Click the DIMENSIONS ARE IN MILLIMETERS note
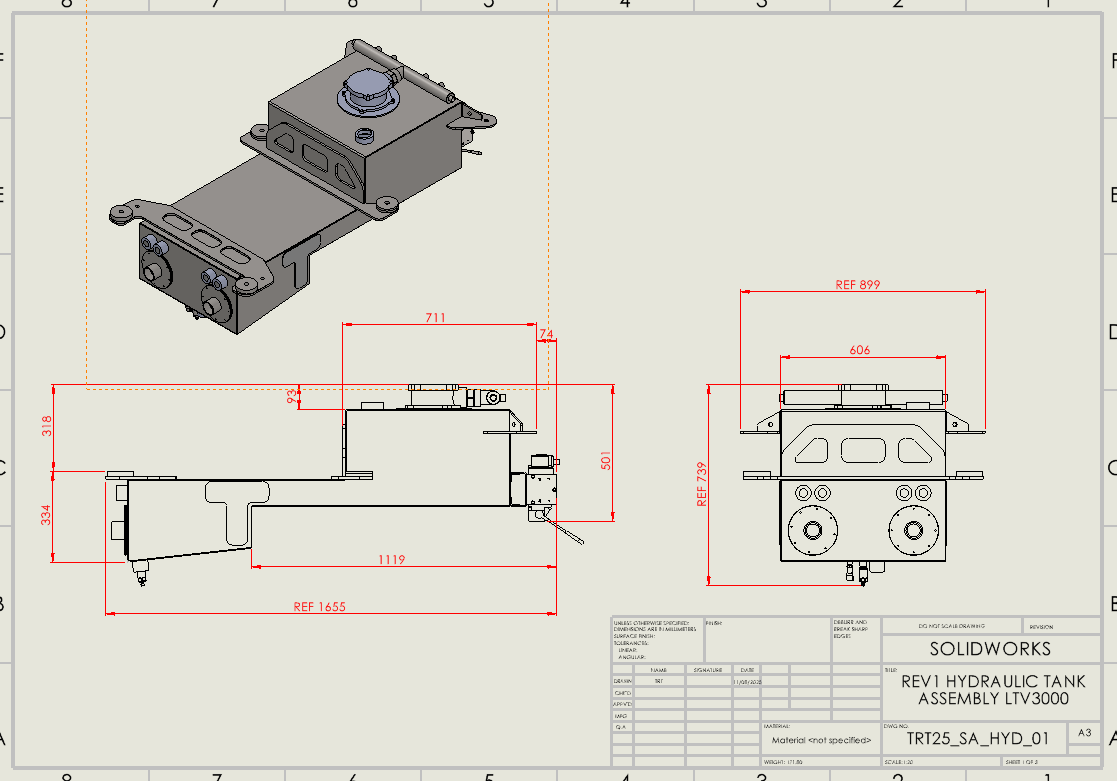Screen dimensions: 1117x781 [655, 629]
